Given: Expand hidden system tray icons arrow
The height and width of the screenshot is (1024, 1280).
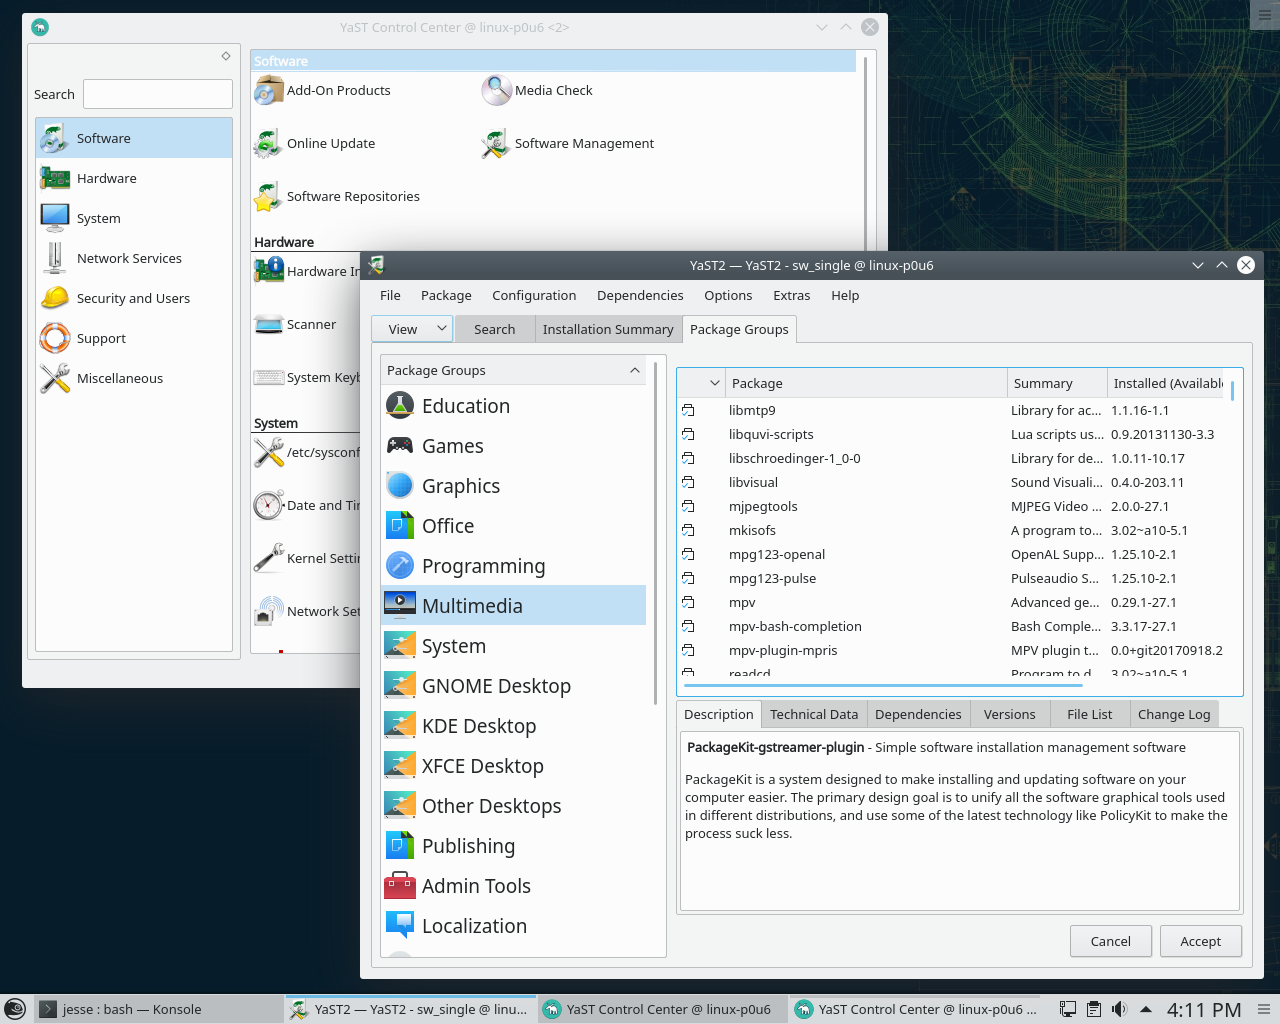Looking at the screenshot, I should click(1146, 1009).
